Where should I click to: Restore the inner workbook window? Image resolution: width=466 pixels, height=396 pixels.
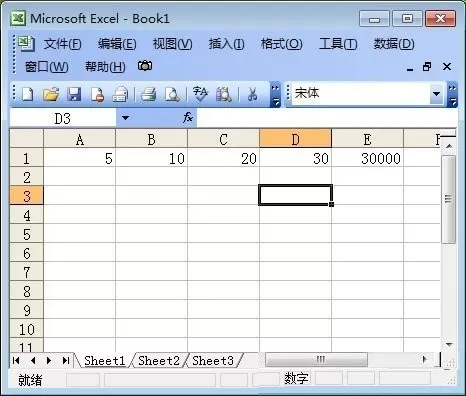[427, 67]
